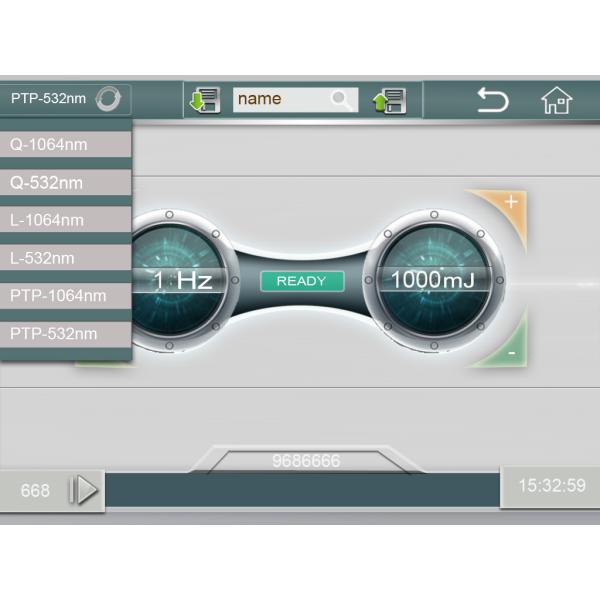Screen dimensions: 600x600
Task: Click the magnifier search icon
Action: pos(341,100)
